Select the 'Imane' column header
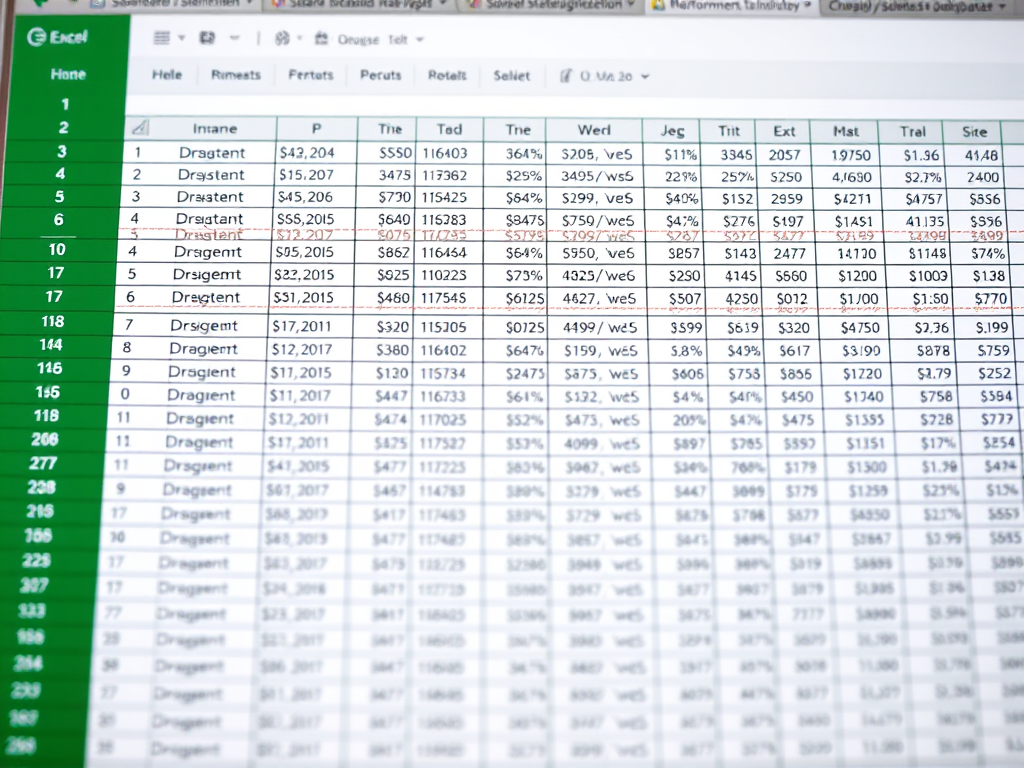Image resolution: width=1024 pixels, height=768 pixels. pos(214,129)
